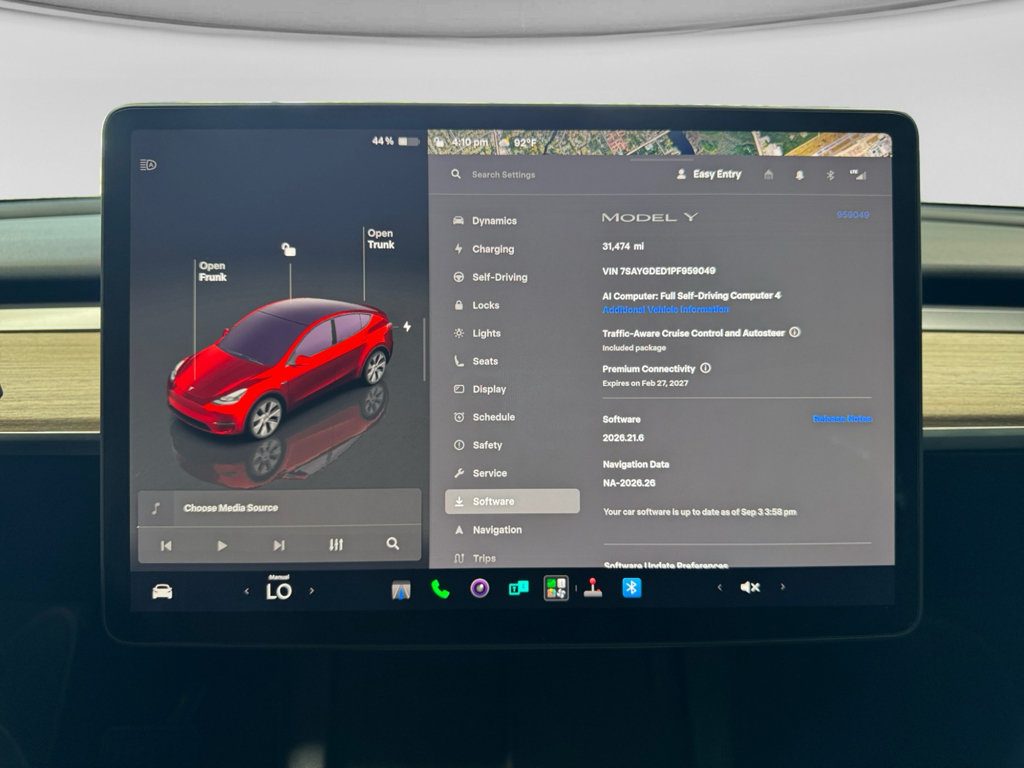Open car controls from bottom bar
1024x768 pixels.
pyautogui.click(x=162, y=592)
